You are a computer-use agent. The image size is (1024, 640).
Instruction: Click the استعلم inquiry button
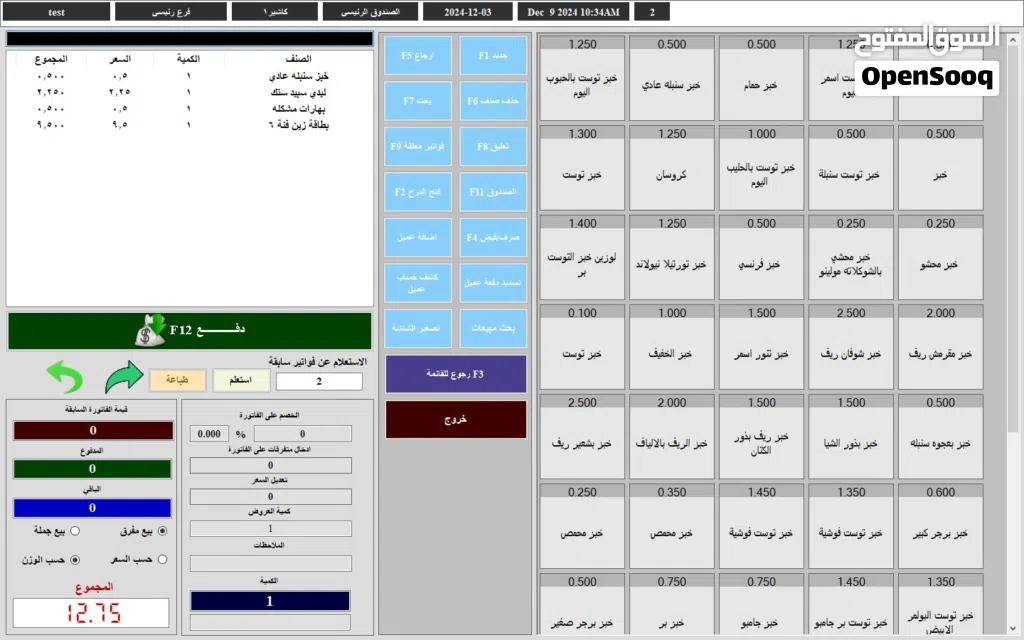(x=241, y=380)
